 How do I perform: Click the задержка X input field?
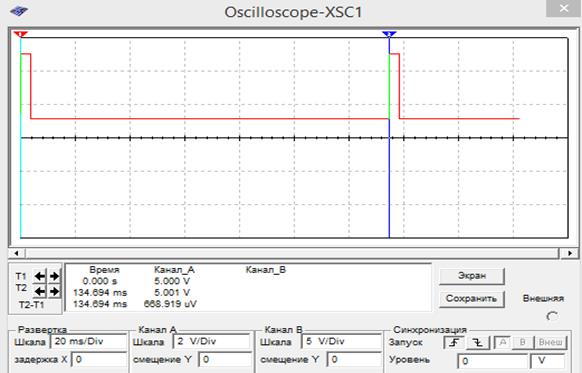99,360
